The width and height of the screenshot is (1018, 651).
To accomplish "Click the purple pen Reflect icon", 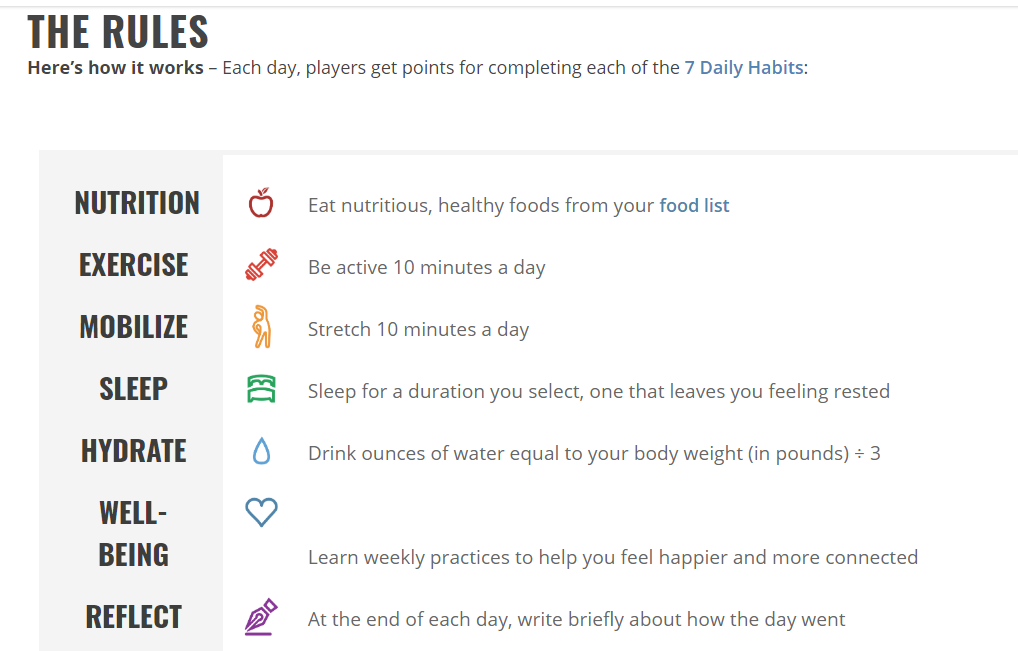I will tap(261, 617).
